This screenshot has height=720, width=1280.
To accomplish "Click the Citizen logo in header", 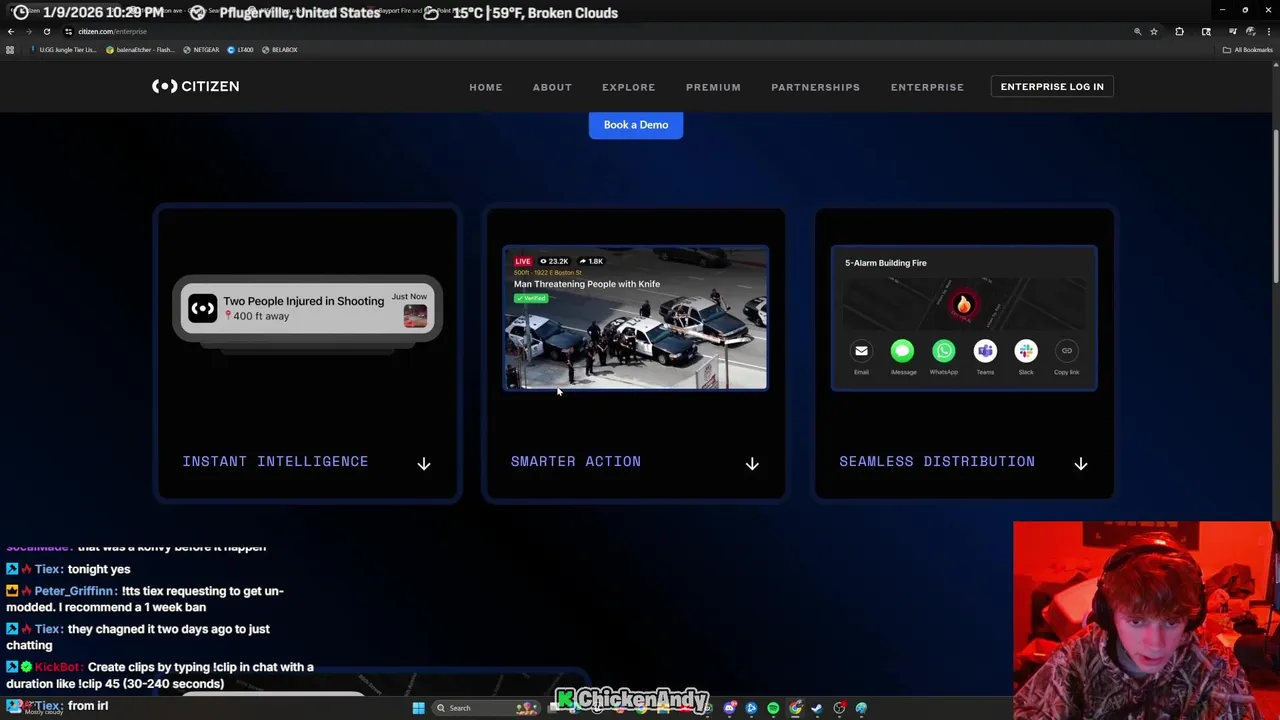I will (x=195, y=86).
